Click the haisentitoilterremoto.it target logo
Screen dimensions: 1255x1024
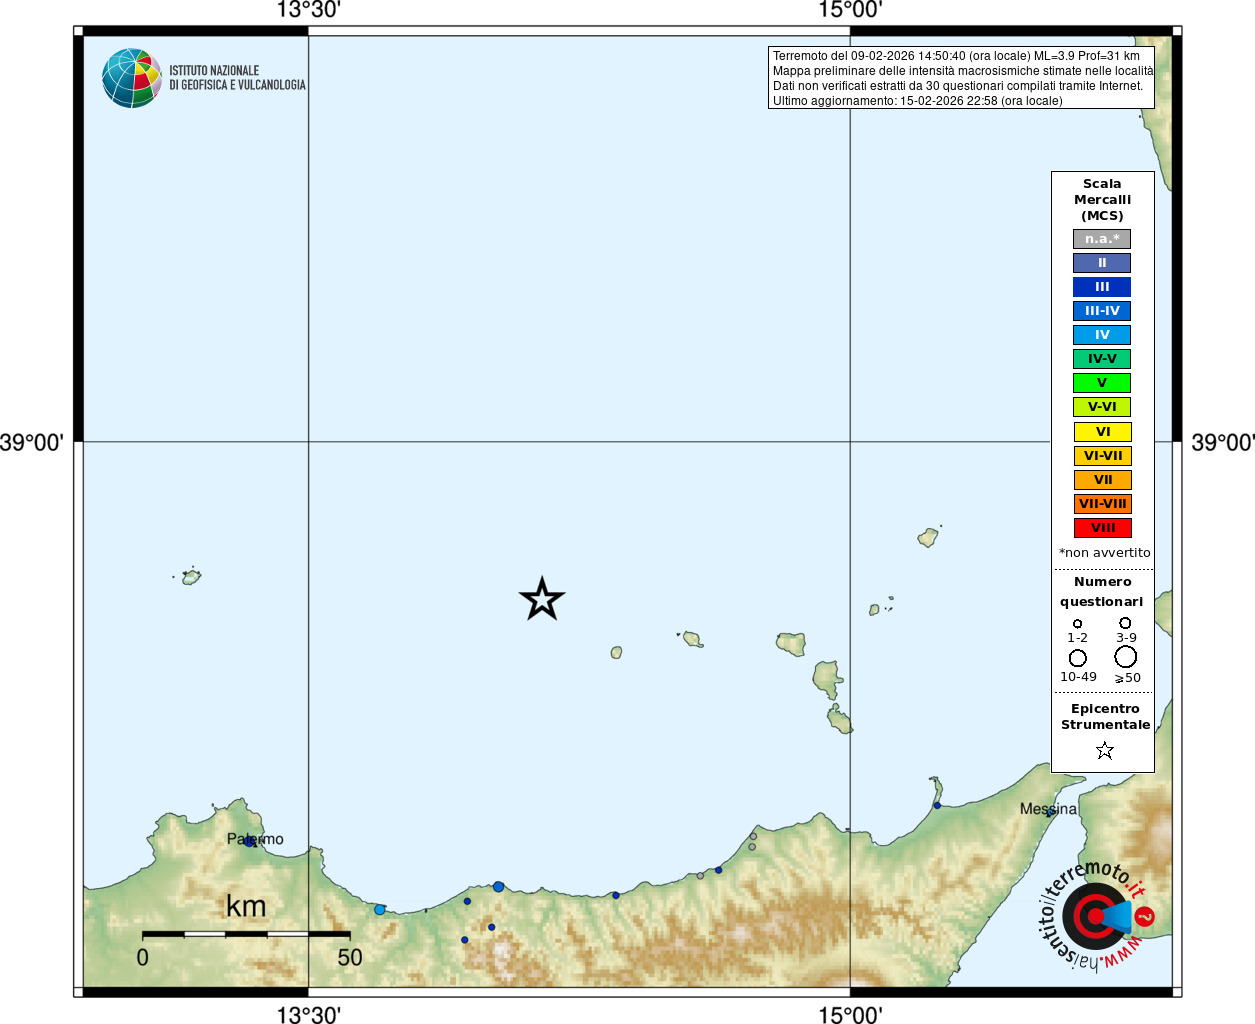pos(1097,916)
